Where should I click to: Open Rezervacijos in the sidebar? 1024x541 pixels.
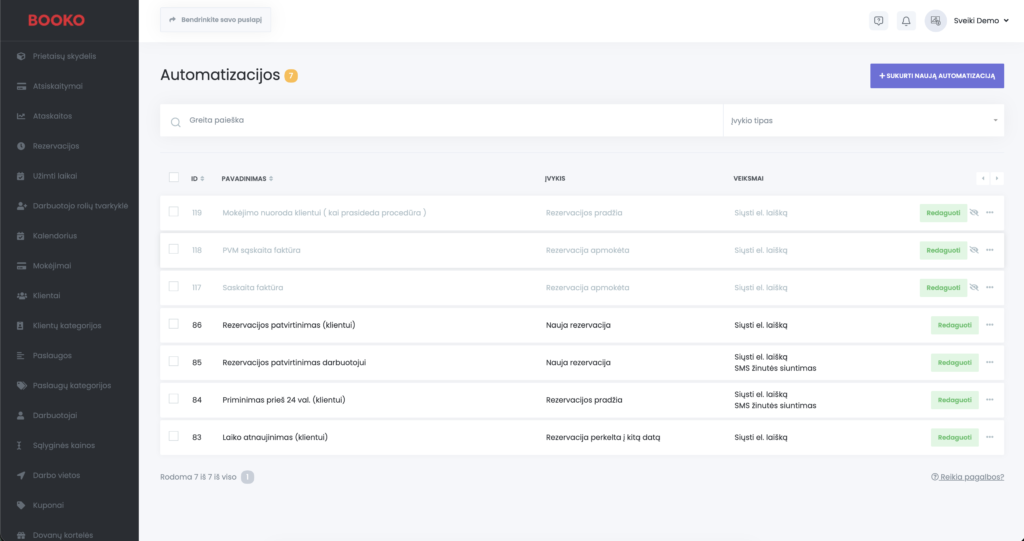(x=56, y=146)
